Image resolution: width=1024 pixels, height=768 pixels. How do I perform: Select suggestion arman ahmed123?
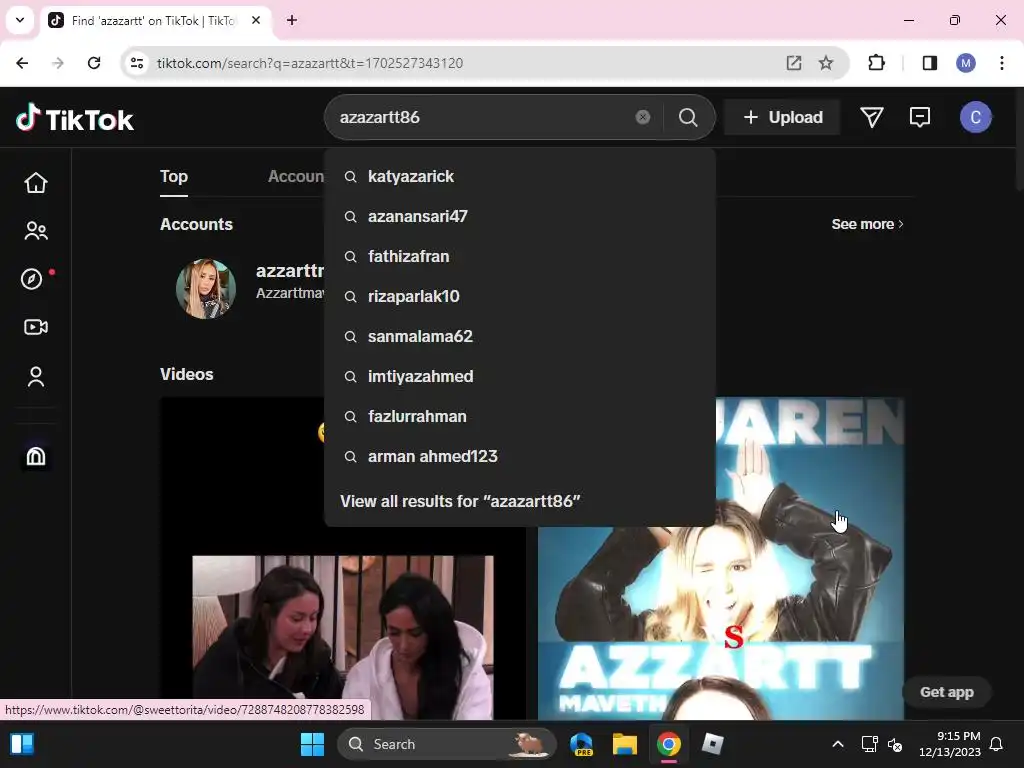(519, 456)
